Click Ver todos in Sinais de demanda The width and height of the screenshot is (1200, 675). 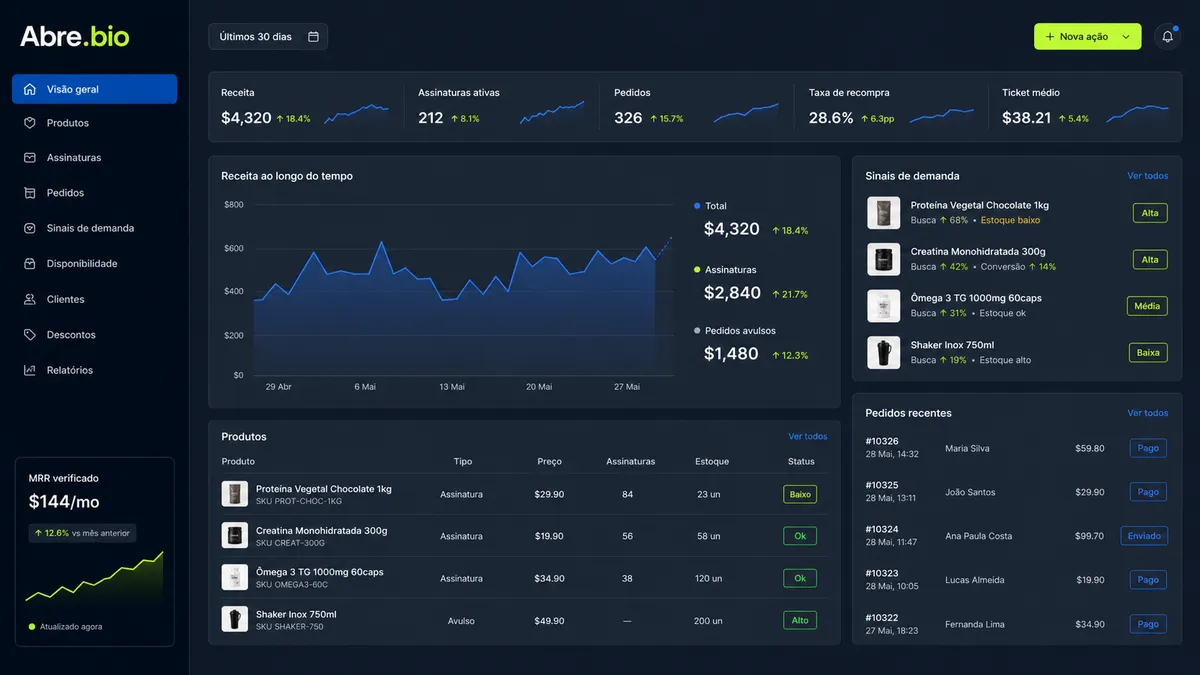[1147, 176]
